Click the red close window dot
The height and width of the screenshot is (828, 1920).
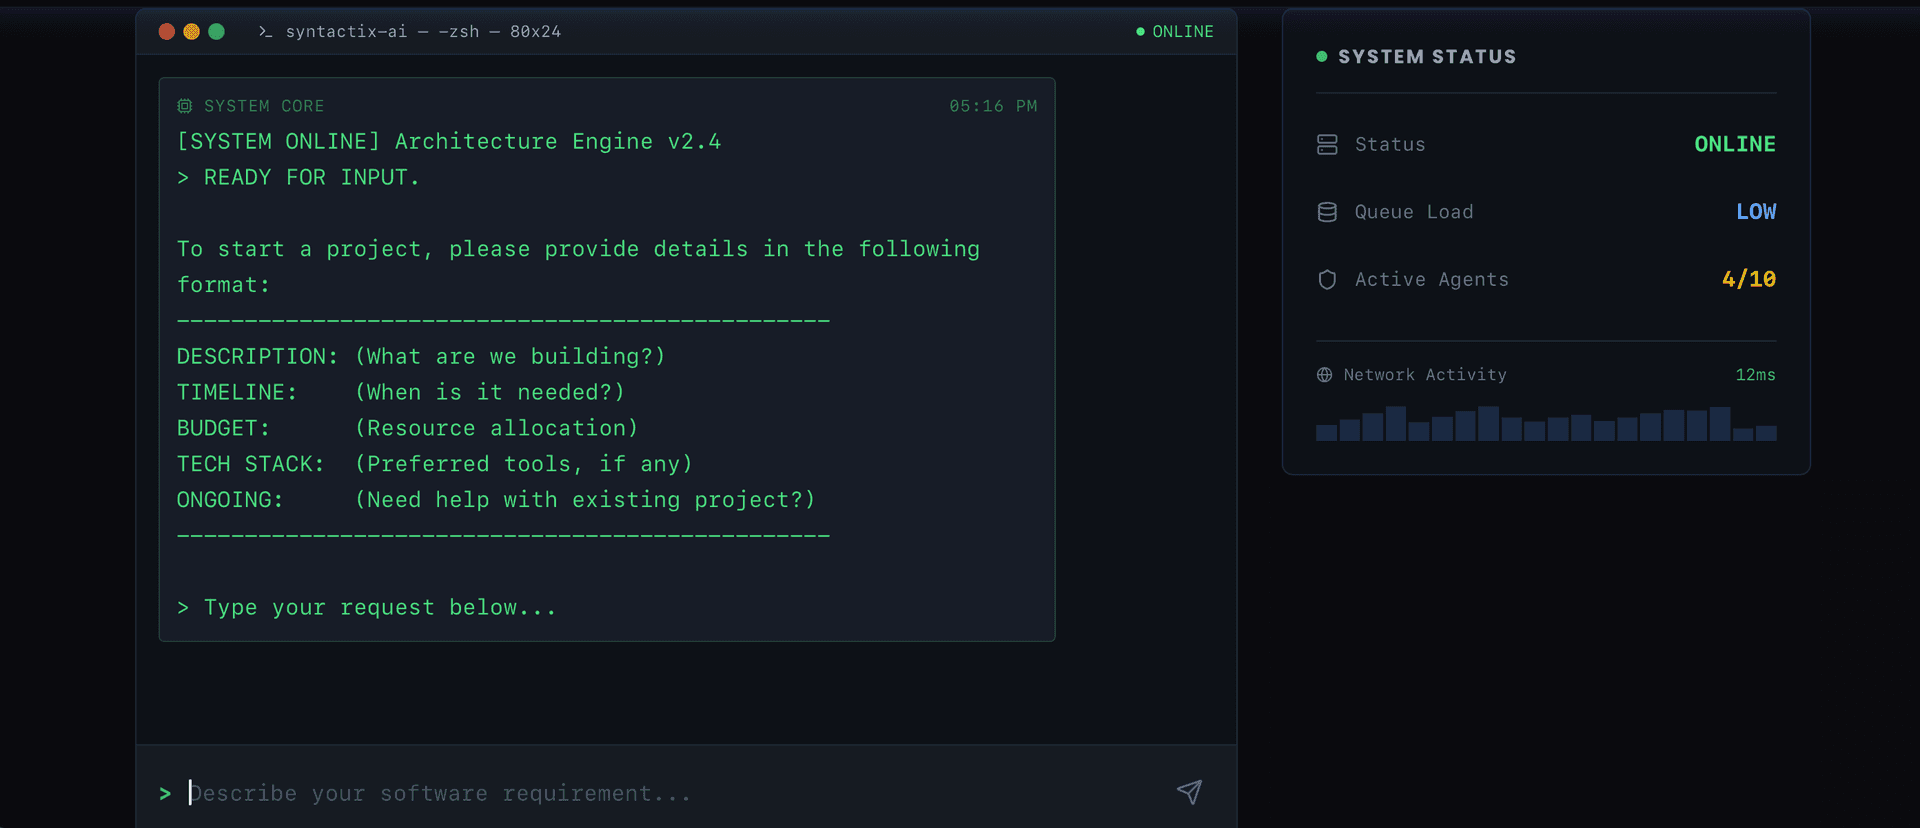pyautogui.click(x=167, y=32)
